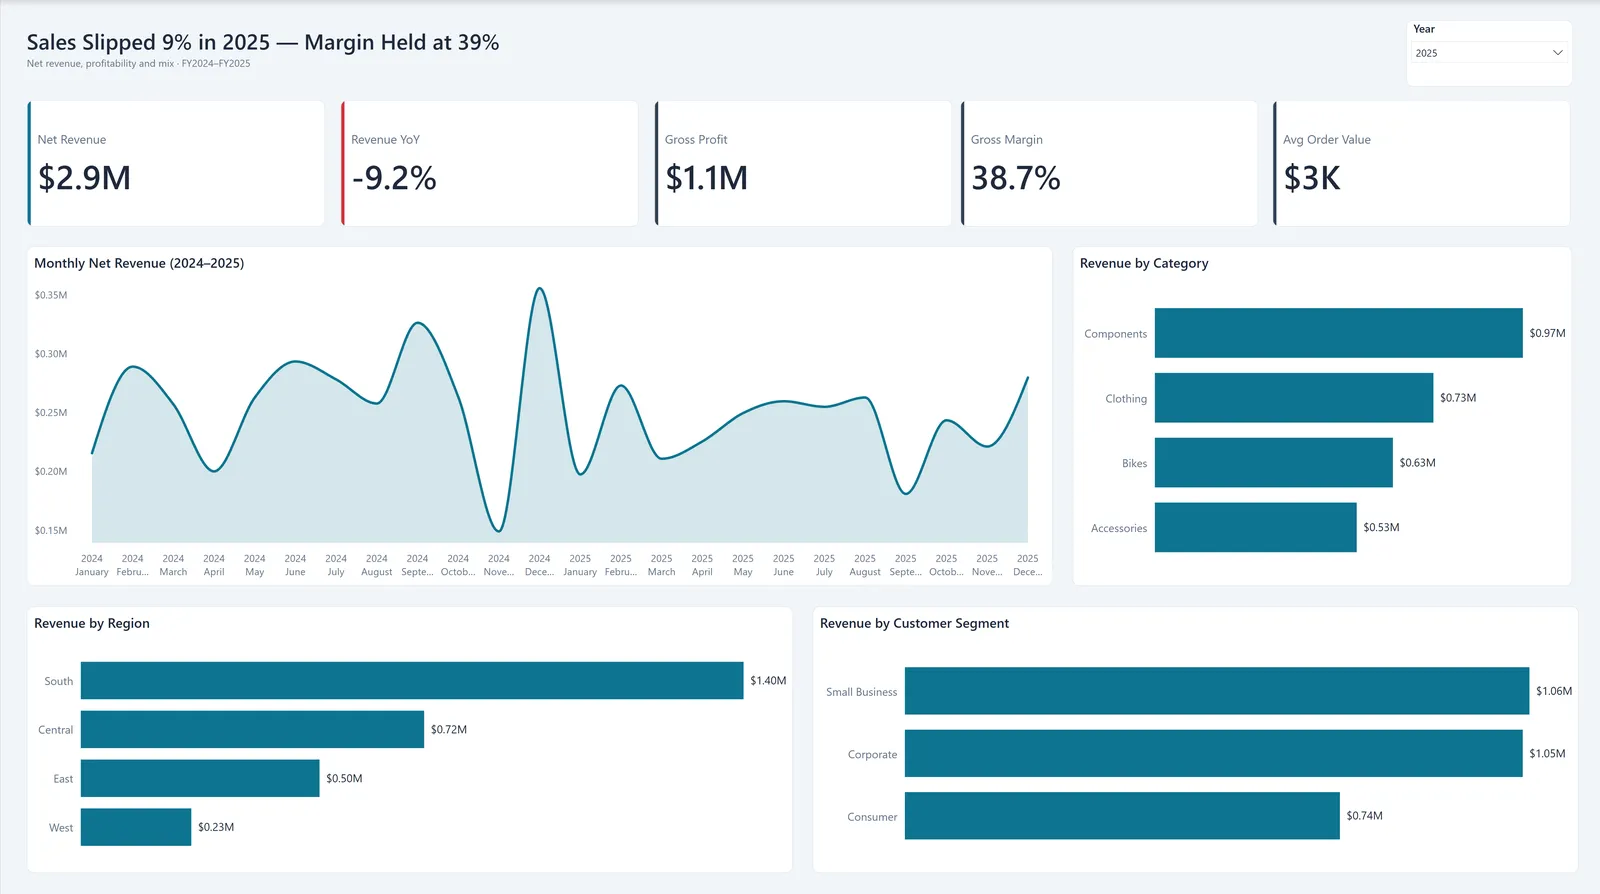
Task: Select the Small Business segment bar
Action: pyautogui.click(x=1217, y=691)
